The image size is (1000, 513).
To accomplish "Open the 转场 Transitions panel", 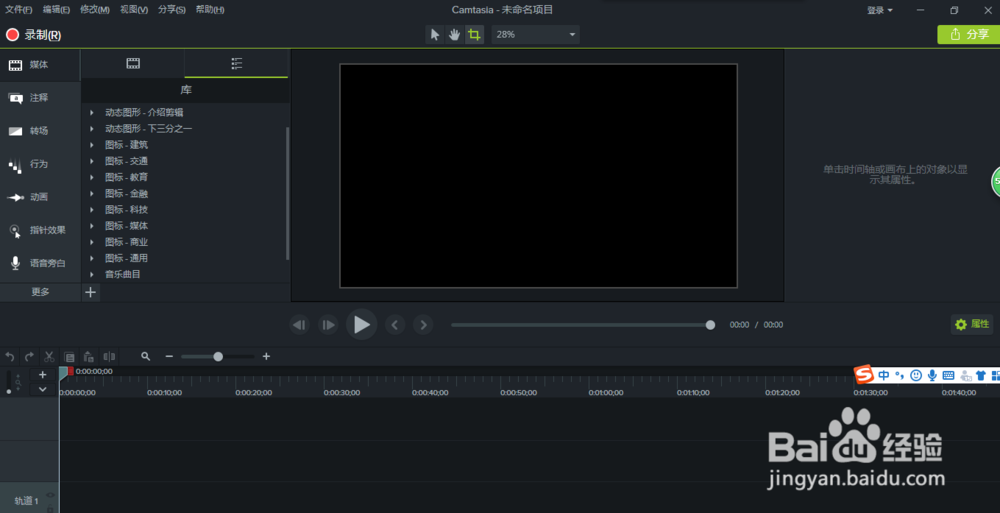I will coord(40,131).
